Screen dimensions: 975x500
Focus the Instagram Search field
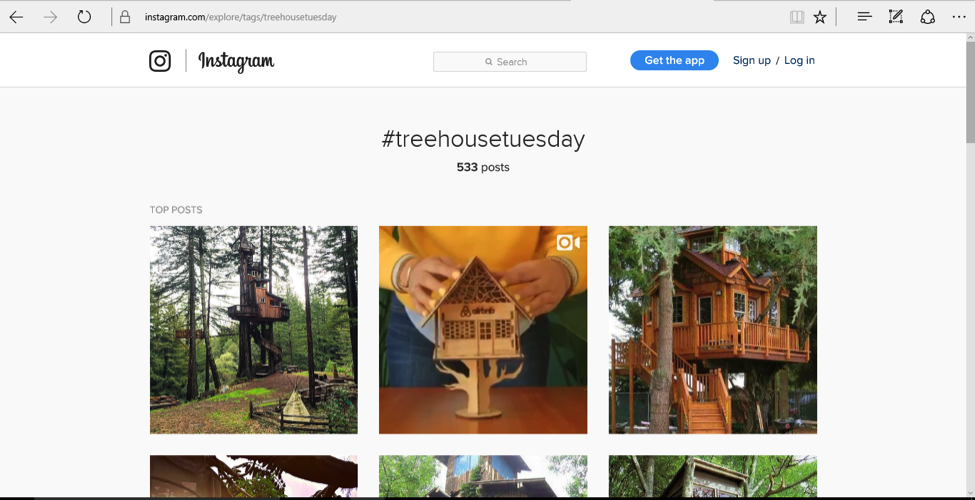click(510, 62)
